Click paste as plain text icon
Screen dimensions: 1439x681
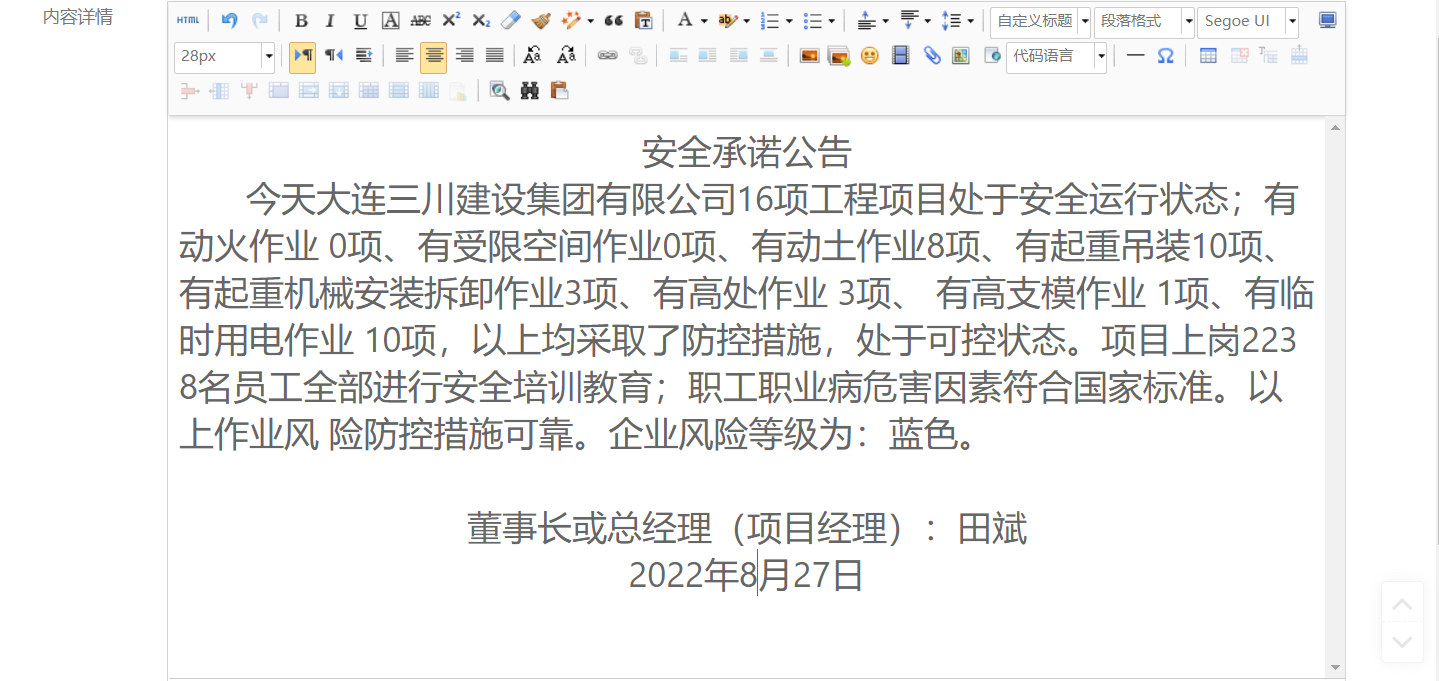point(644,21)
